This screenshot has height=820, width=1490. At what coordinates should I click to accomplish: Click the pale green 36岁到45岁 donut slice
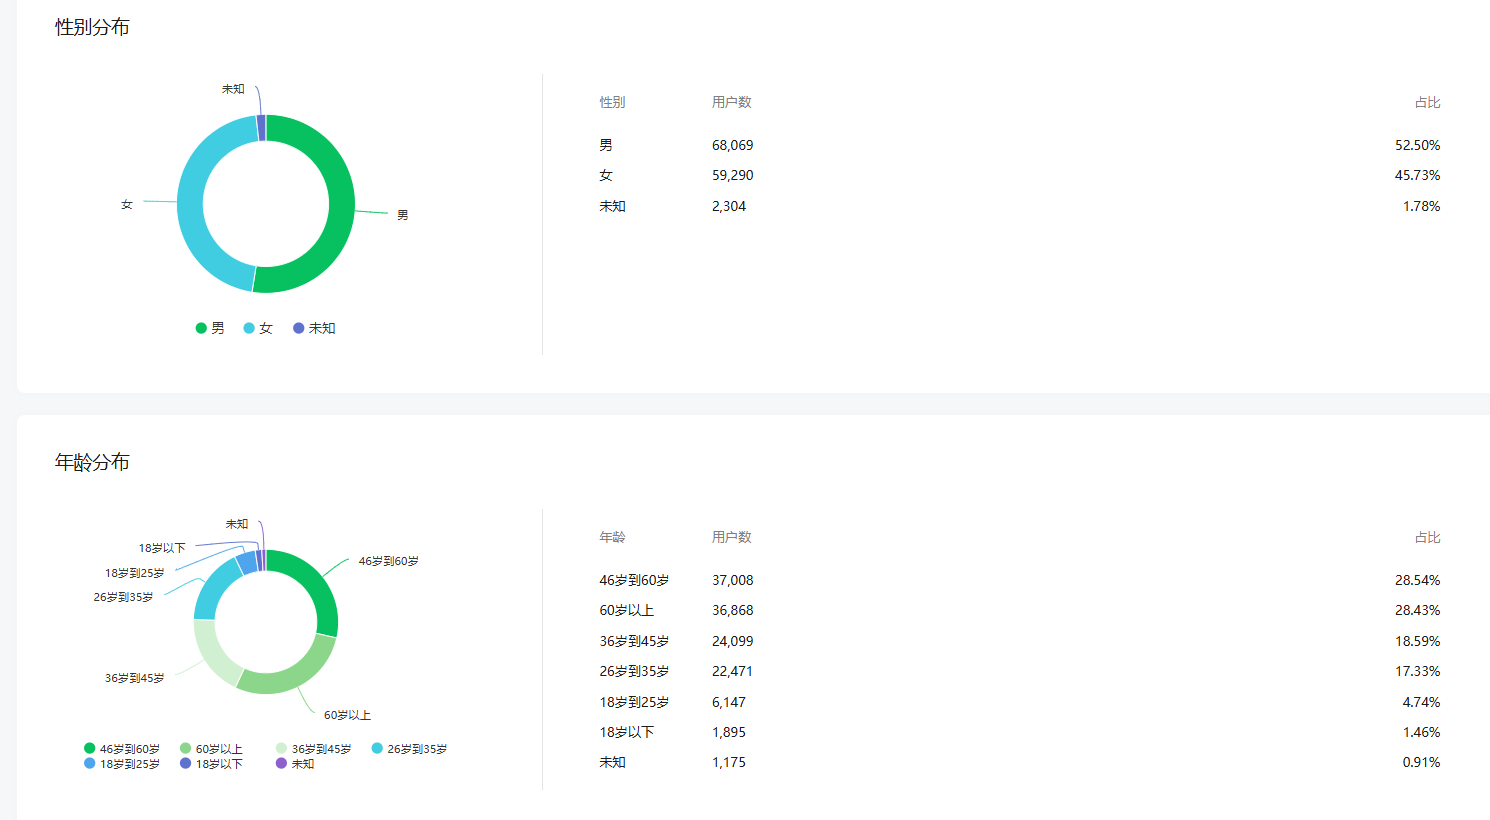click(x=213, y=654)
